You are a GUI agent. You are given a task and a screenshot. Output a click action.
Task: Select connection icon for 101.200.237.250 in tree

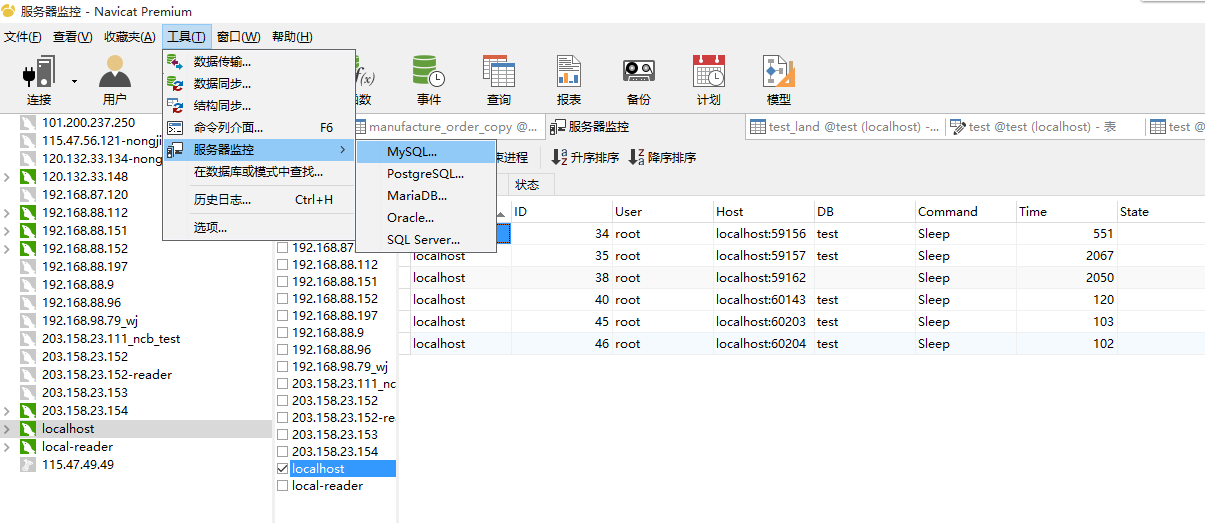[28, 123]
